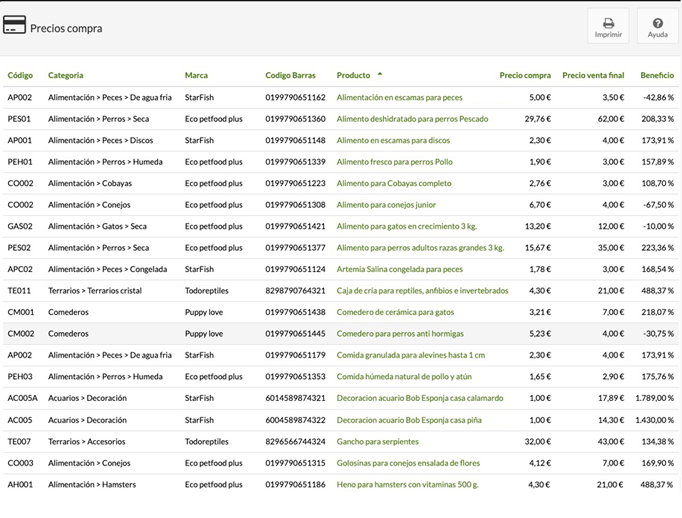682x518 pixels.
Task: Open Alimentación en escamas para peces
Action: (x=399, y=98)
